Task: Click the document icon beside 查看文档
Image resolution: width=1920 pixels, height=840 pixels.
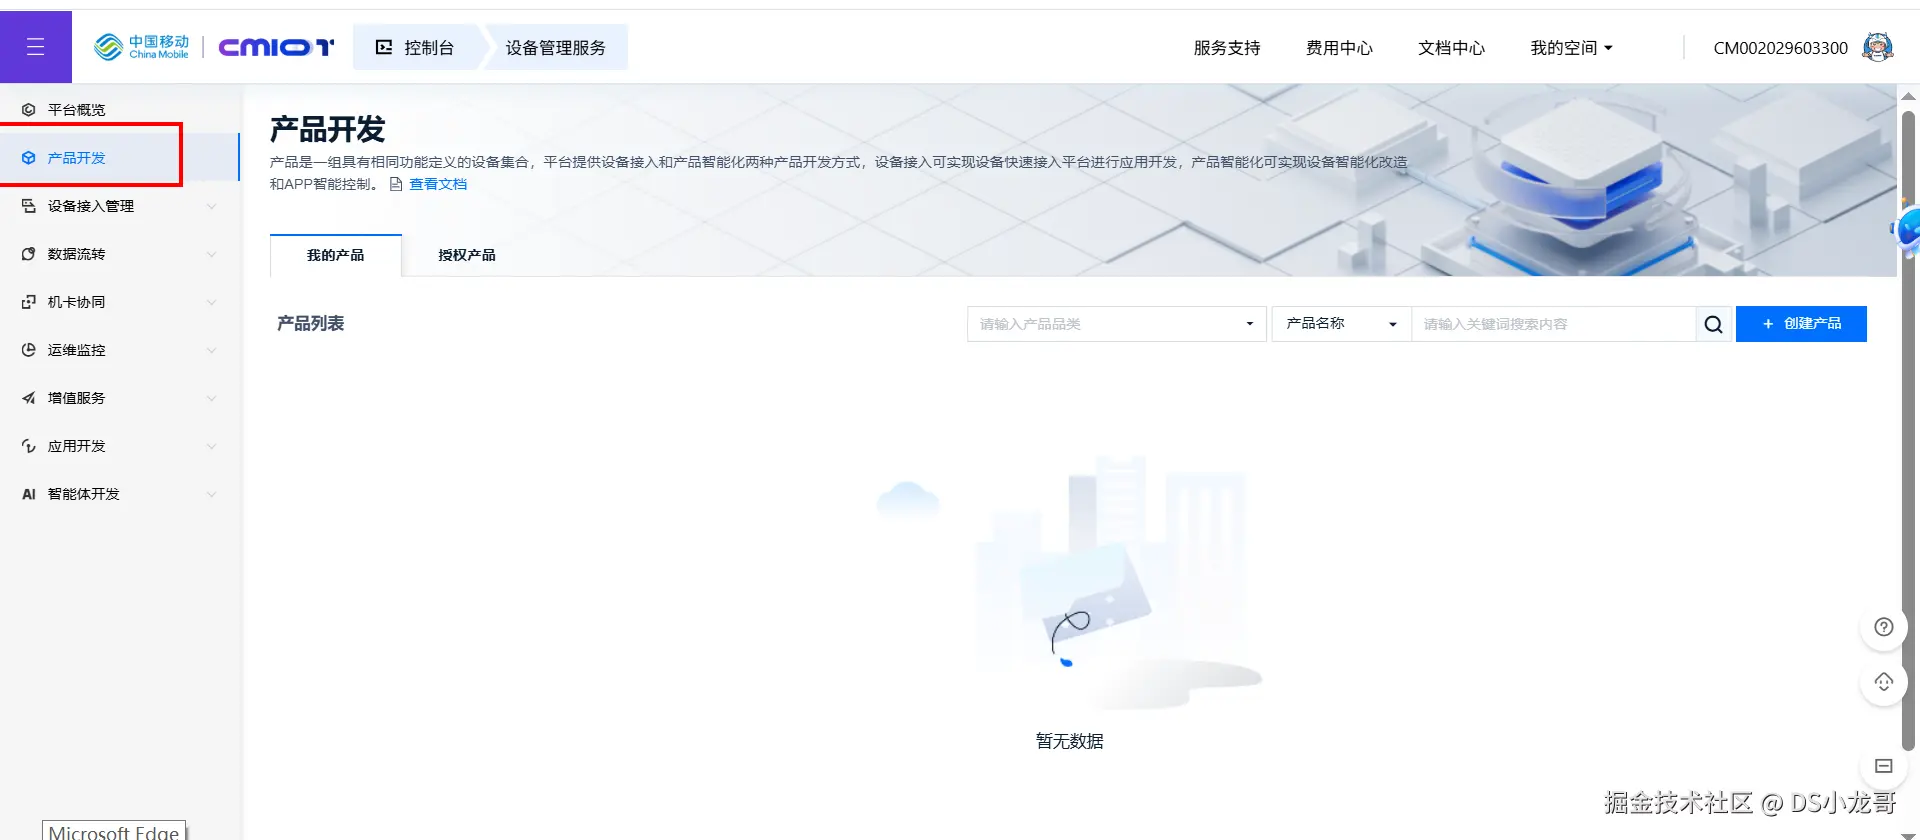Action: pos(396,184)
